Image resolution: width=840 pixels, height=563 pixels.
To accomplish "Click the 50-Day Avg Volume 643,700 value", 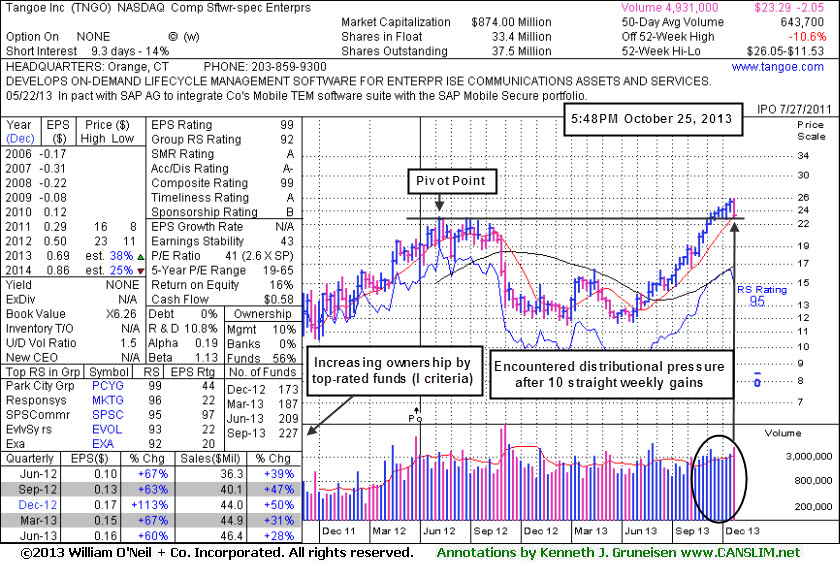I will [x=802, y=22].
